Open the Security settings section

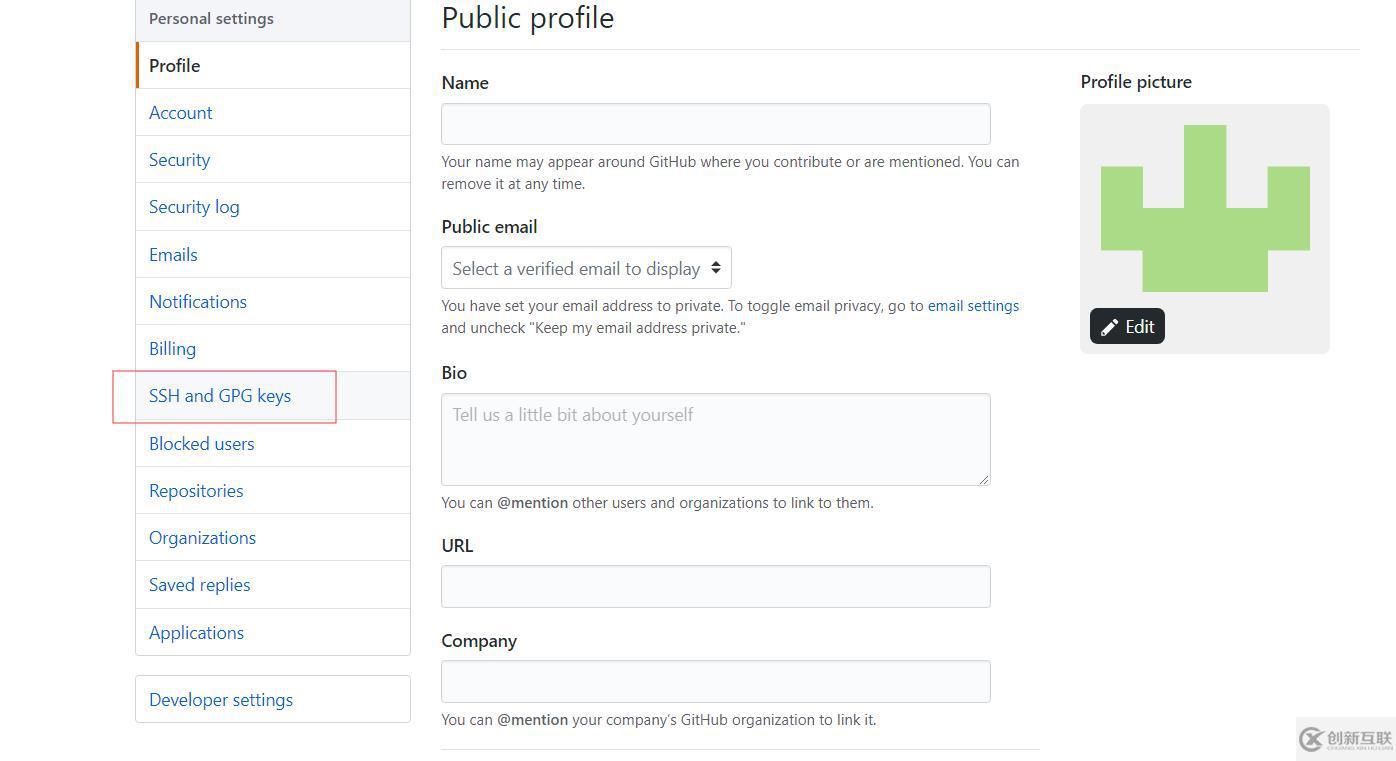[x=273, y=159]
